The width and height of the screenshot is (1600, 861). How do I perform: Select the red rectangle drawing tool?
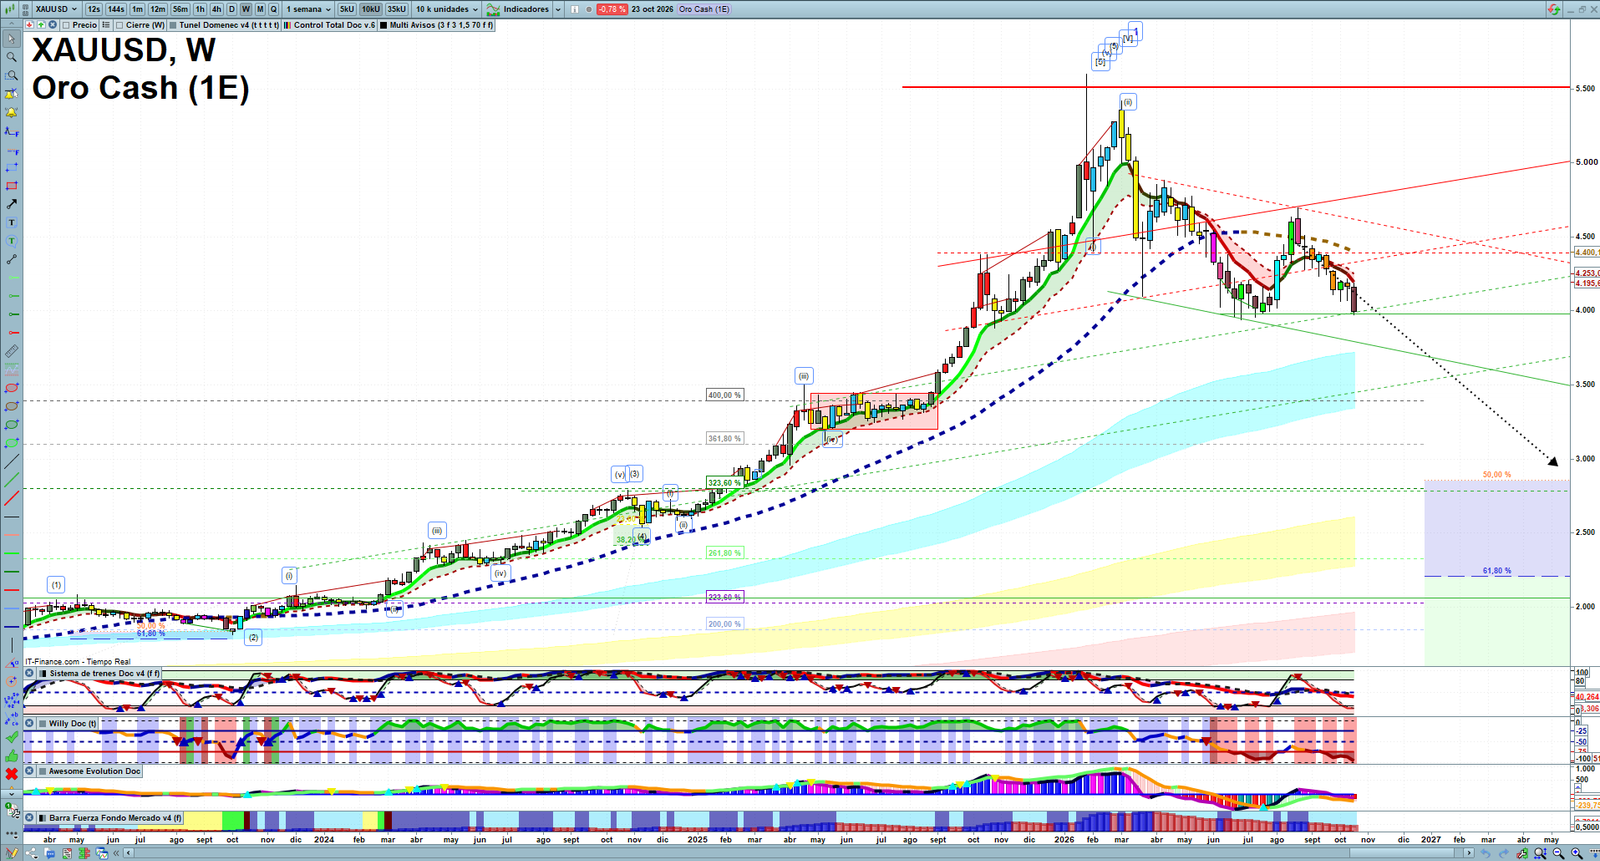[11, 186]
